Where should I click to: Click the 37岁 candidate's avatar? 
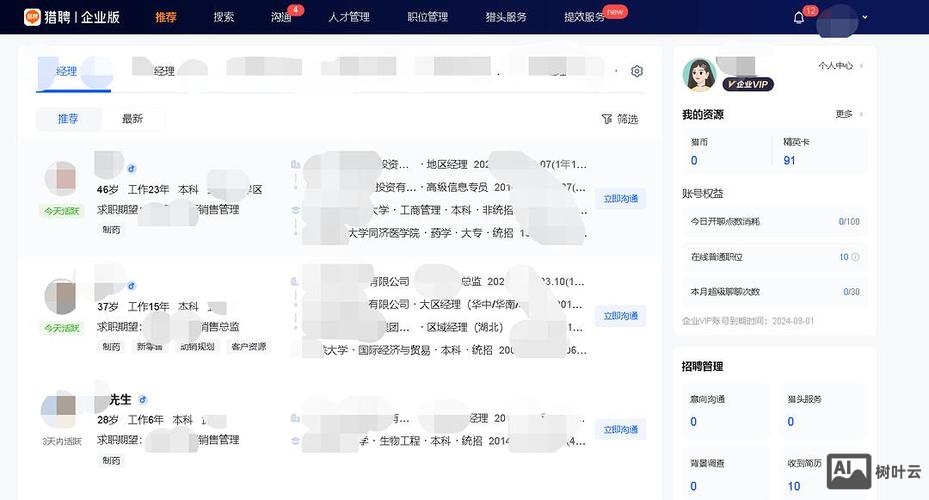pos(61,296)
